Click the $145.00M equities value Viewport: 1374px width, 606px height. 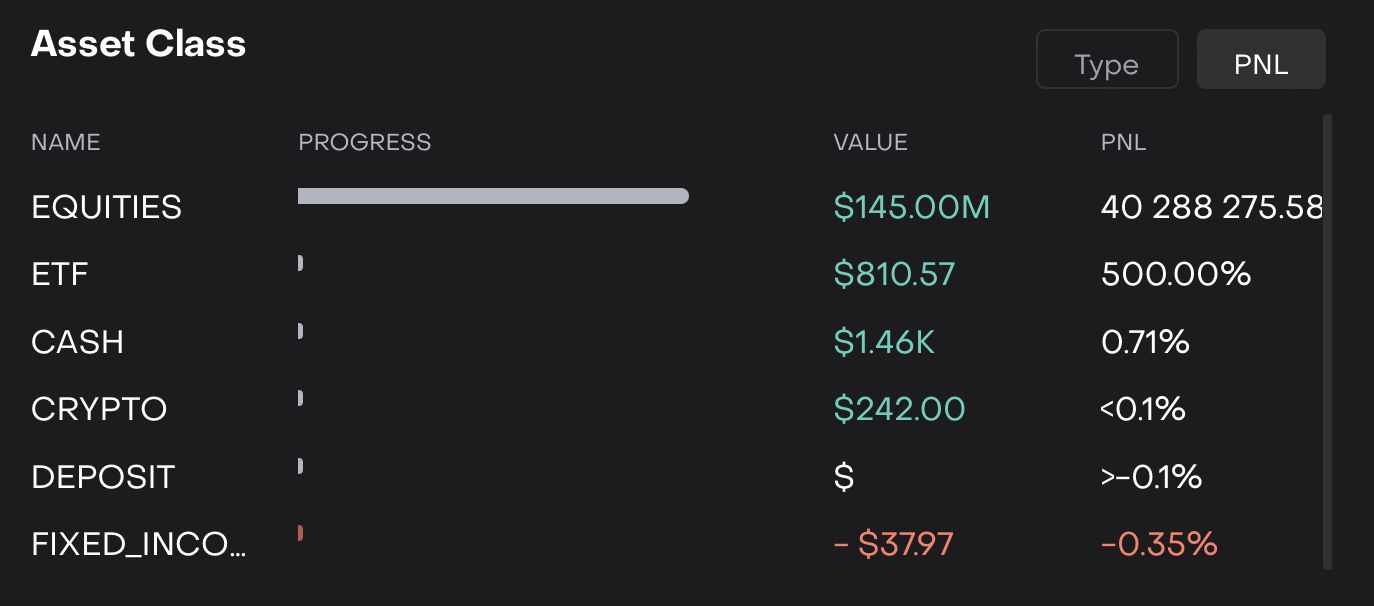pos(911,207)
